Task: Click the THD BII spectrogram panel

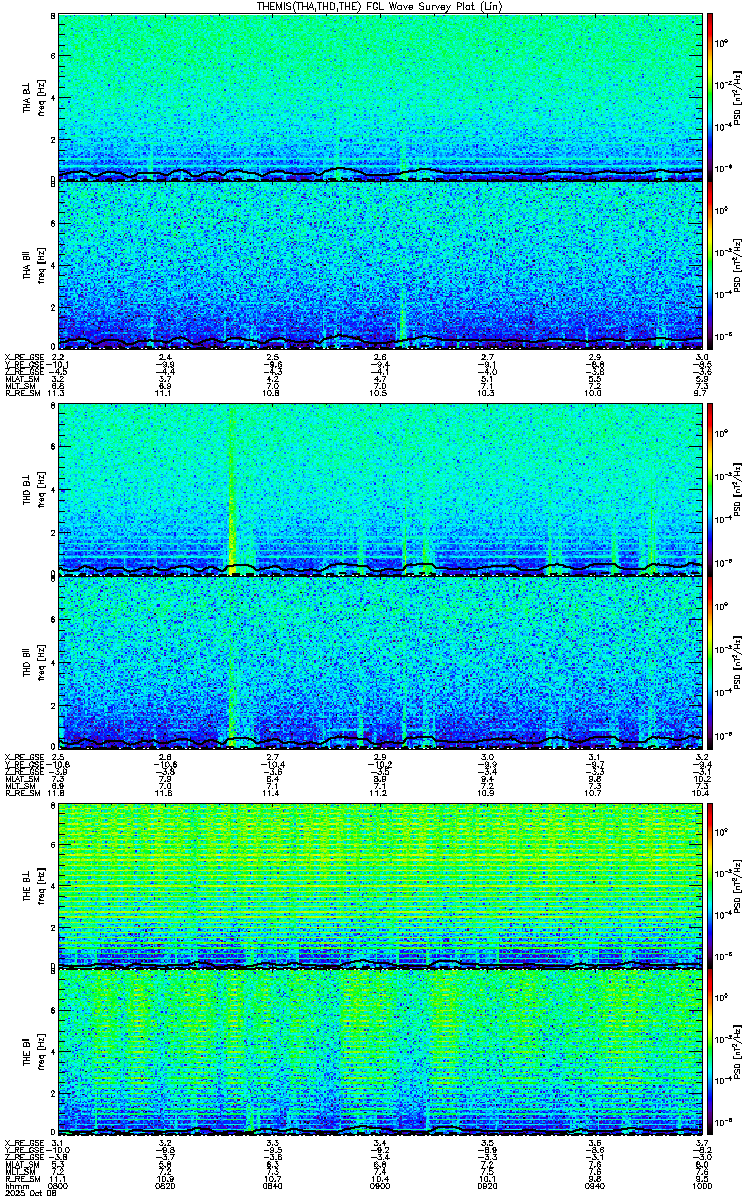Action: pos(380,661)
